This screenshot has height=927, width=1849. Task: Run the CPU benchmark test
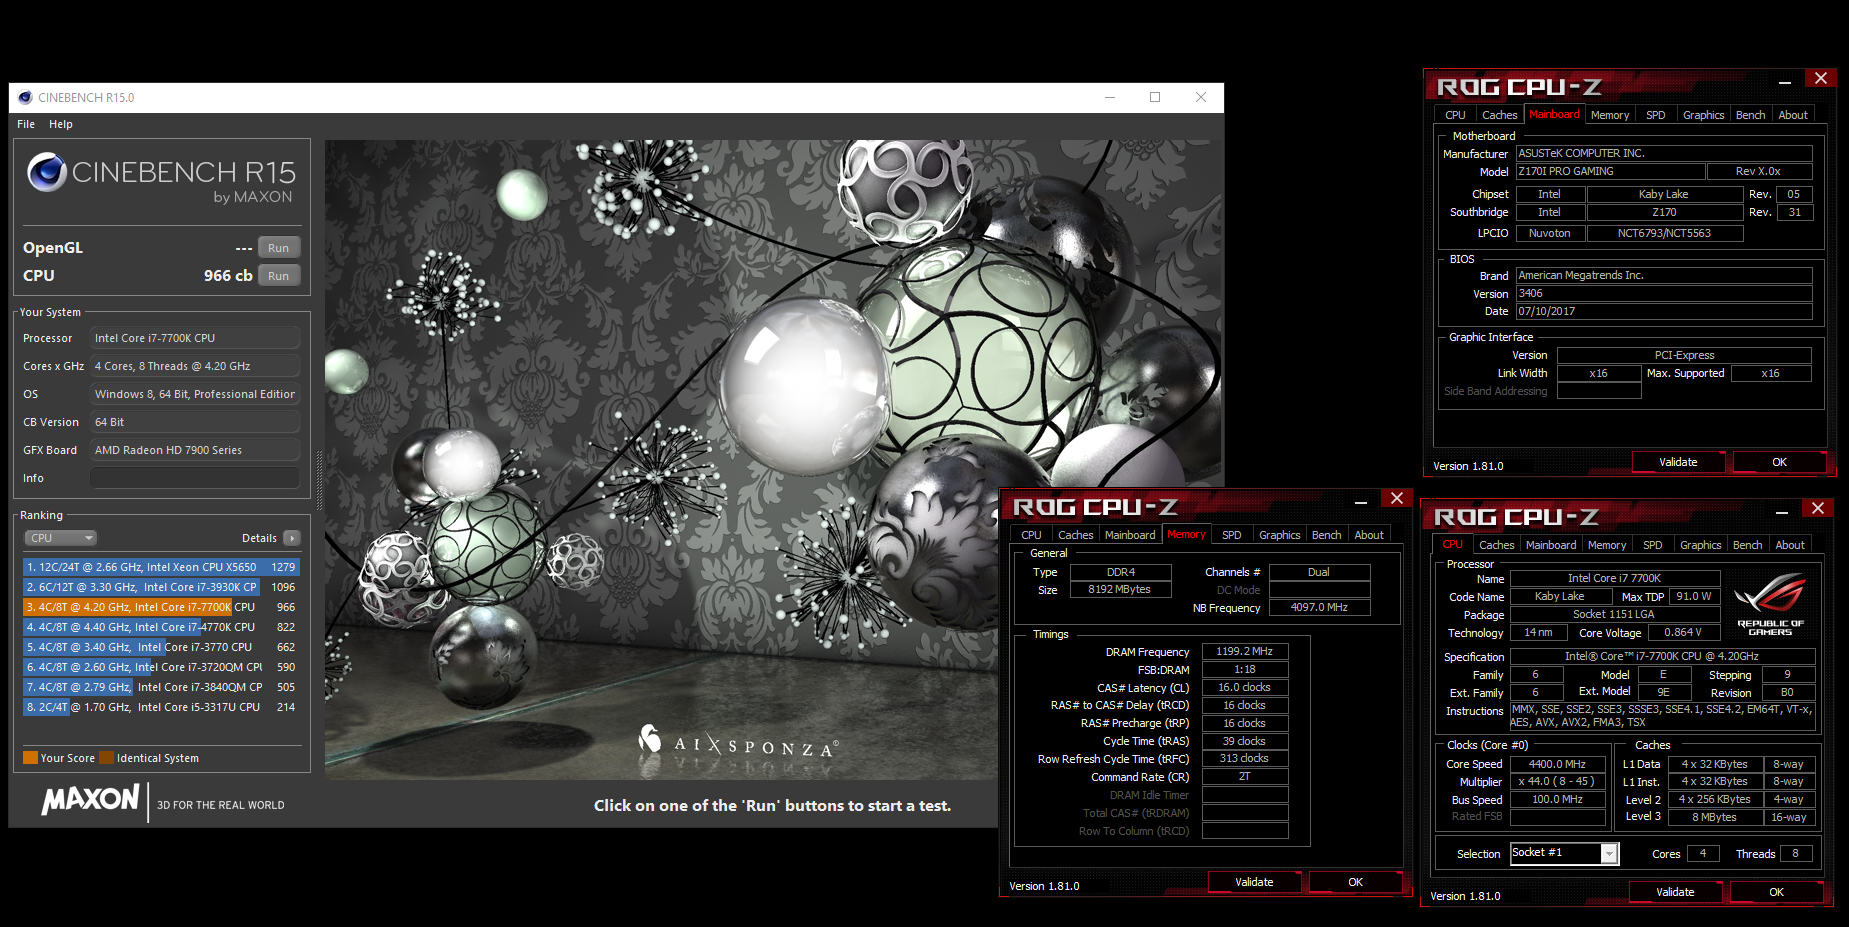tap(279, 276)
